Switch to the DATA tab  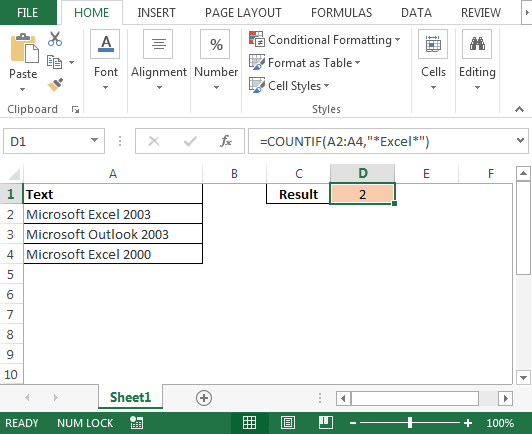point(416,13)
